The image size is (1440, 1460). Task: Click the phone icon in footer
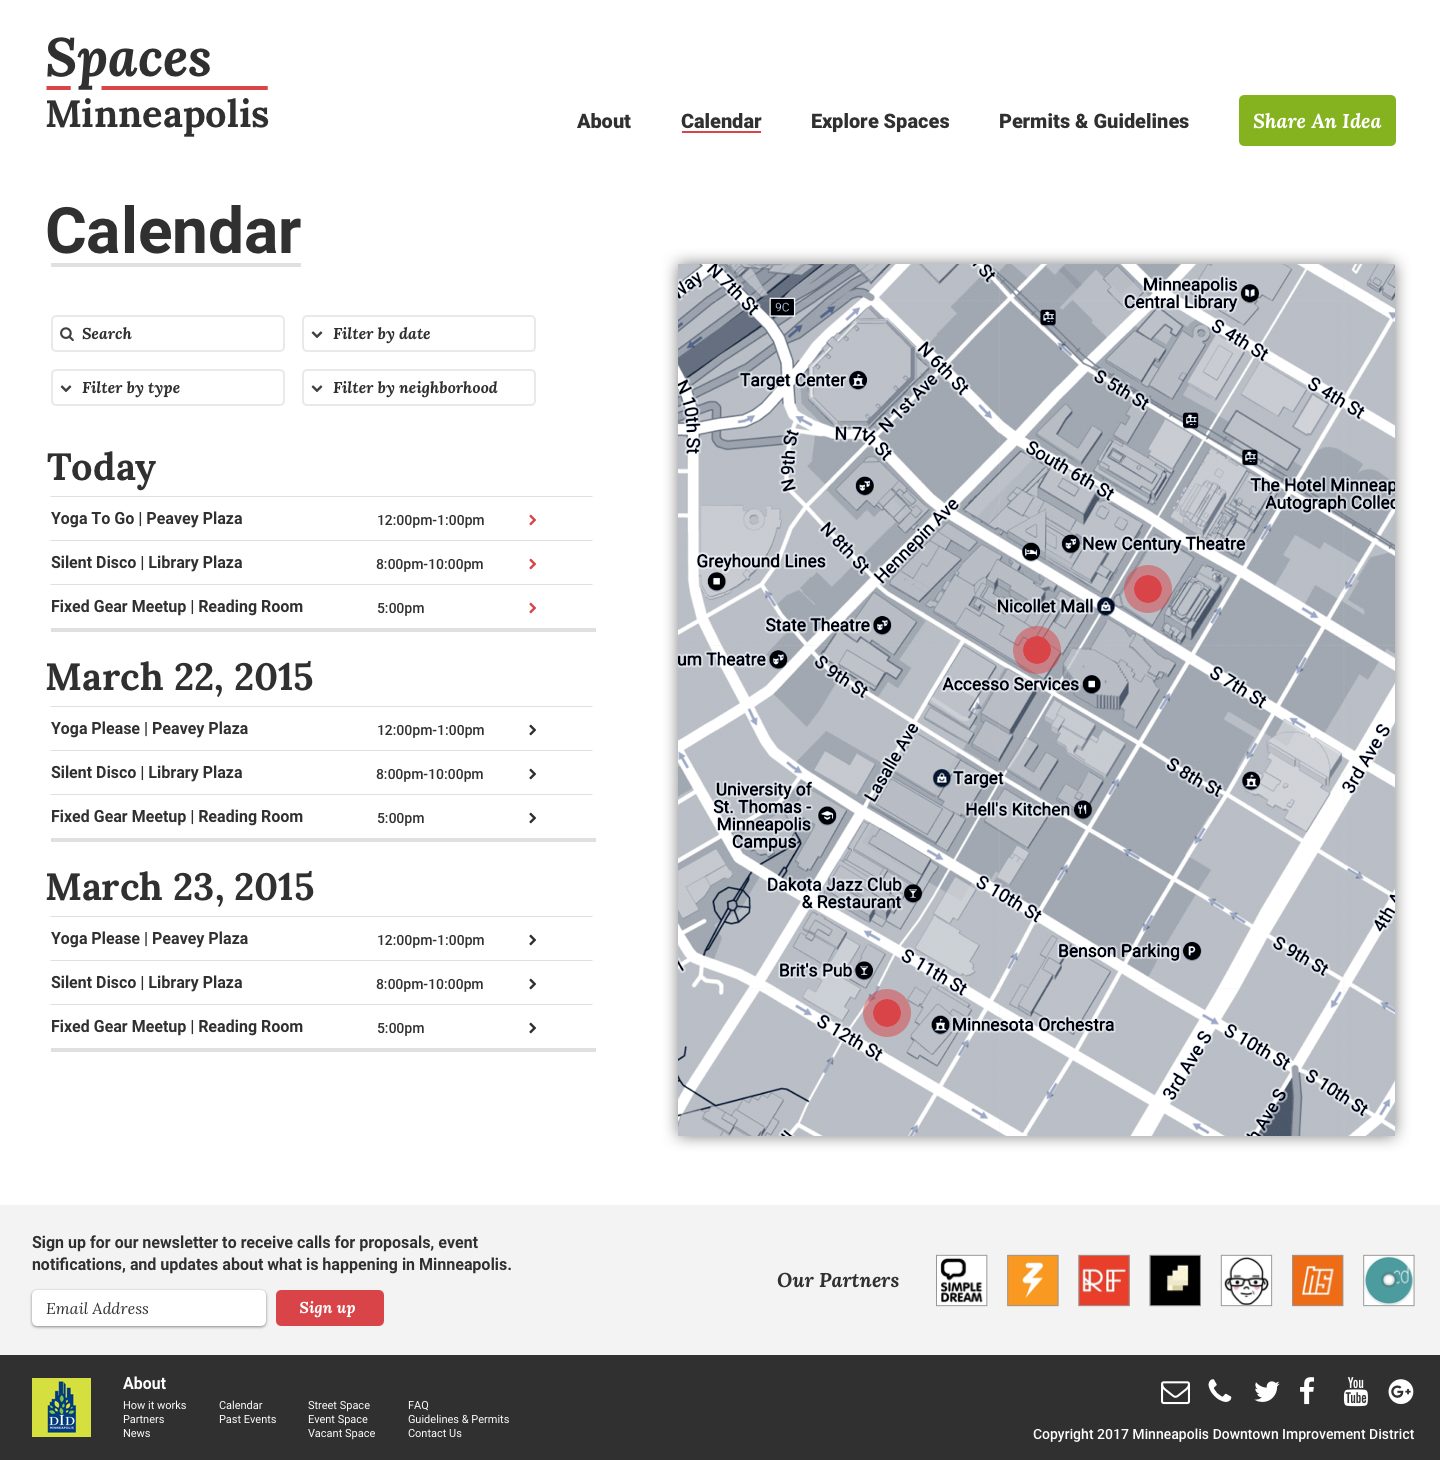1220,1391
